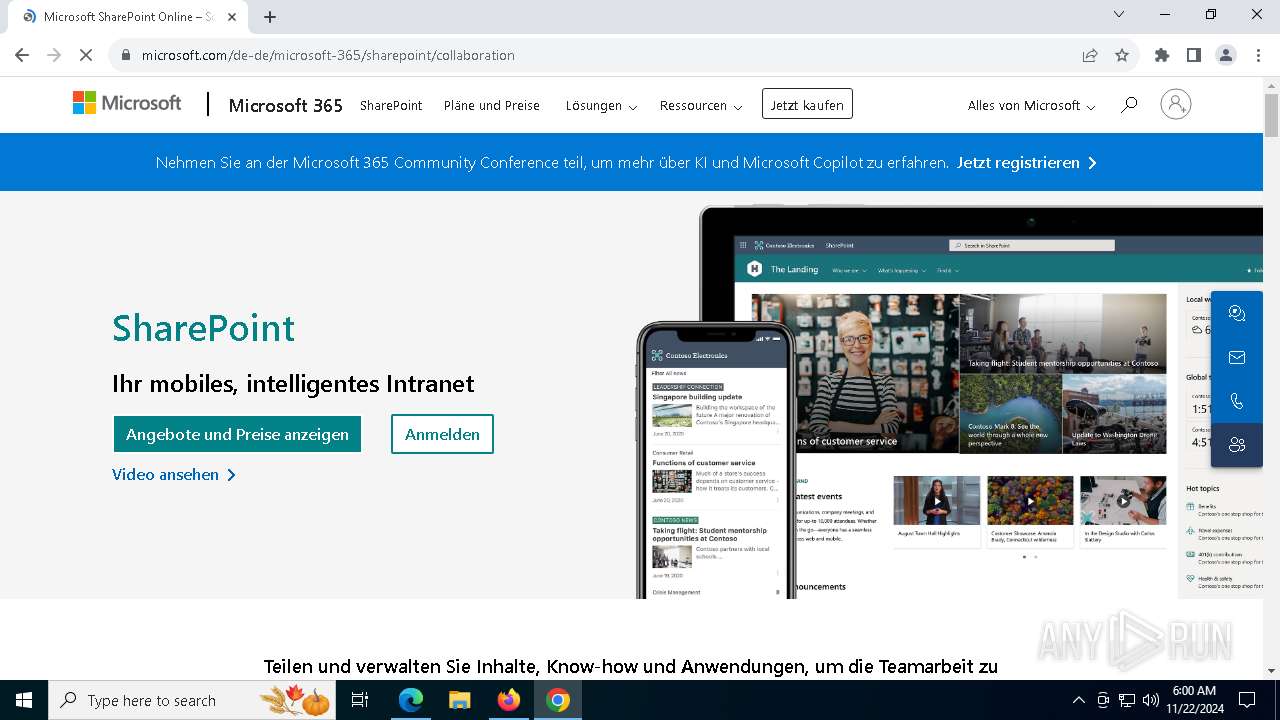
Task: Click the Video ansehen link
Action: click(174, 475)
